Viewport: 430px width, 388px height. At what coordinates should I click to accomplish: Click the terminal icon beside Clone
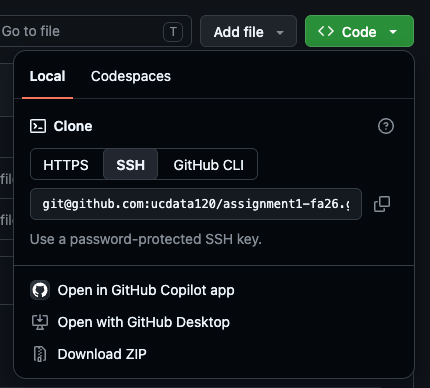38,126
